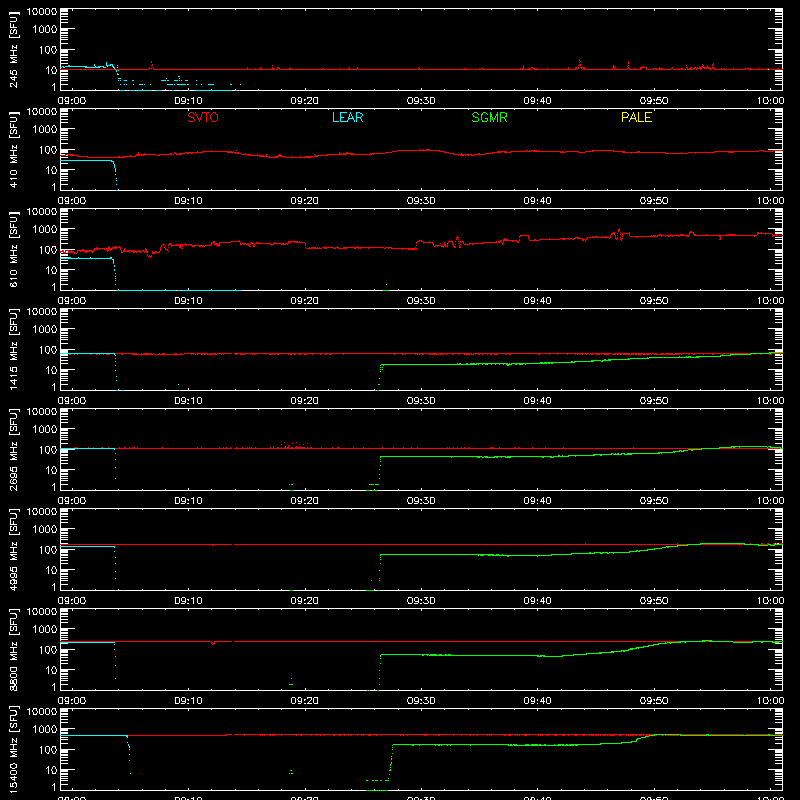Click the red SVTO legend label
This screenshot has height=800, width=800.
pos(203,117)
